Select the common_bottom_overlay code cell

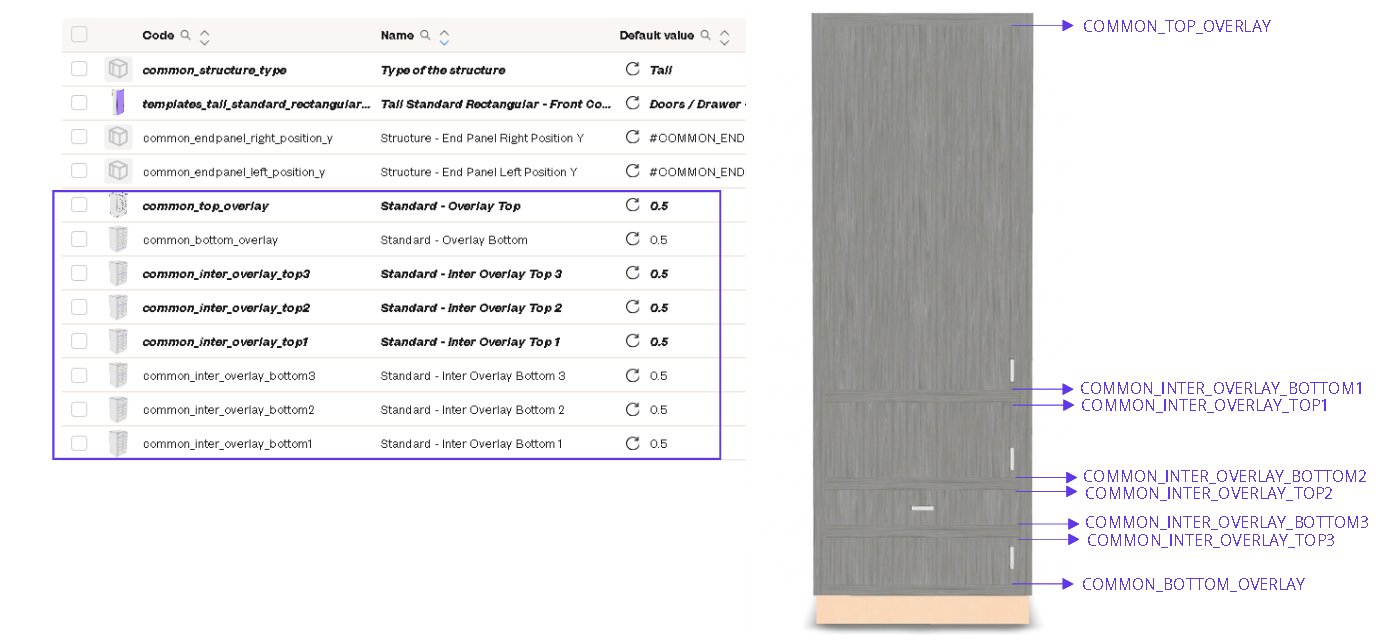(210, 240)
